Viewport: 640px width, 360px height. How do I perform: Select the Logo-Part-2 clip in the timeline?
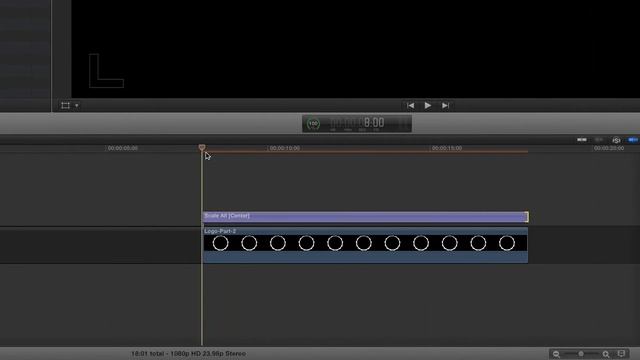tap(365, 245)
